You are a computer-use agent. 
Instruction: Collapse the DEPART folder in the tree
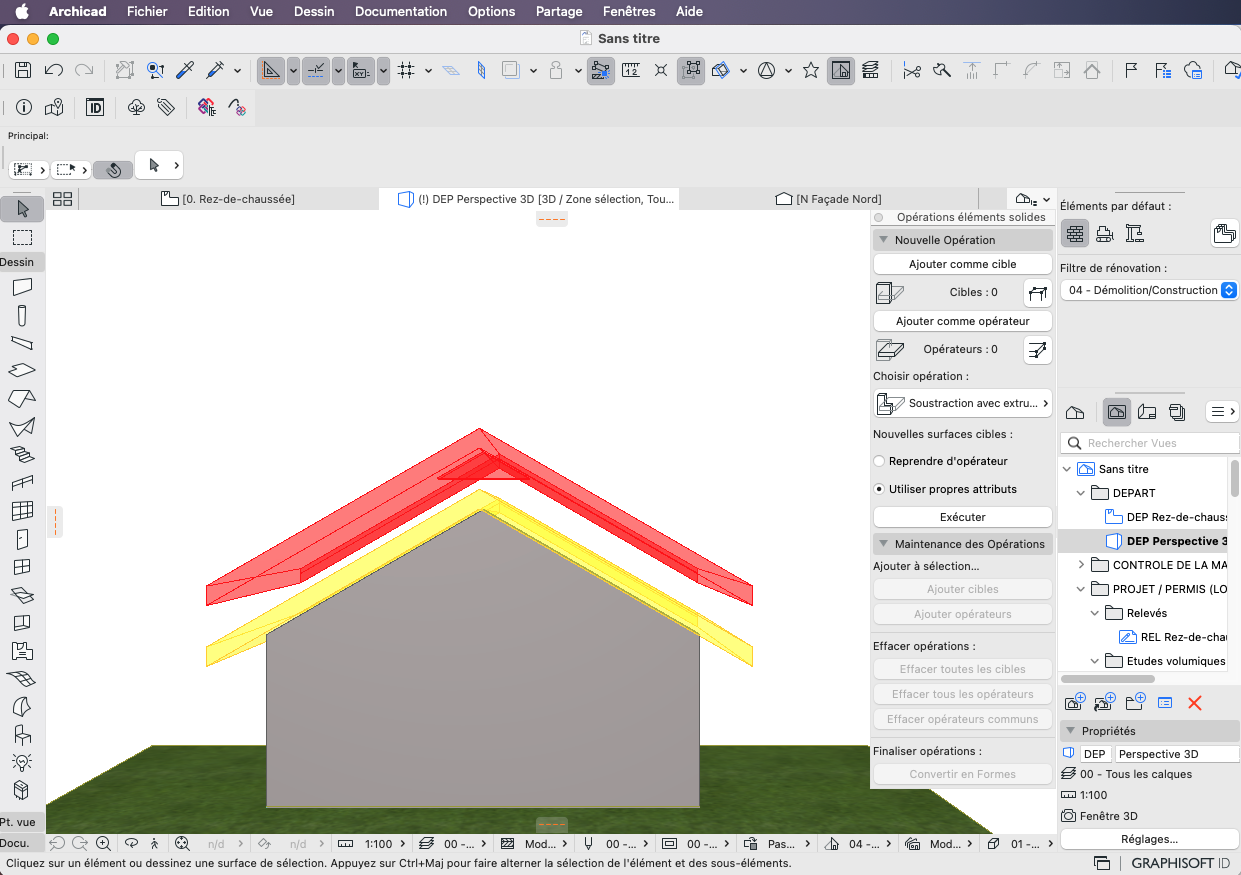1081,493
